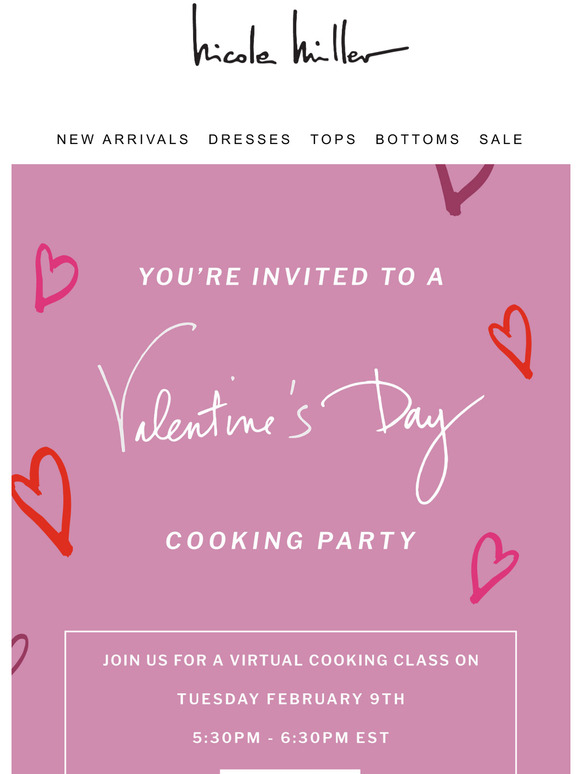
Task: Click the pink heart near Cooking Party
Action: pyautogui.click(x=493, y=568)
